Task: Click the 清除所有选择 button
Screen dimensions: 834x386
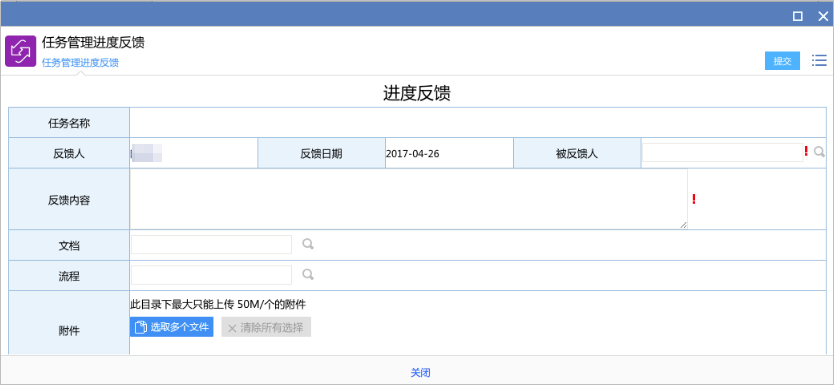Action: coord(266,327)
